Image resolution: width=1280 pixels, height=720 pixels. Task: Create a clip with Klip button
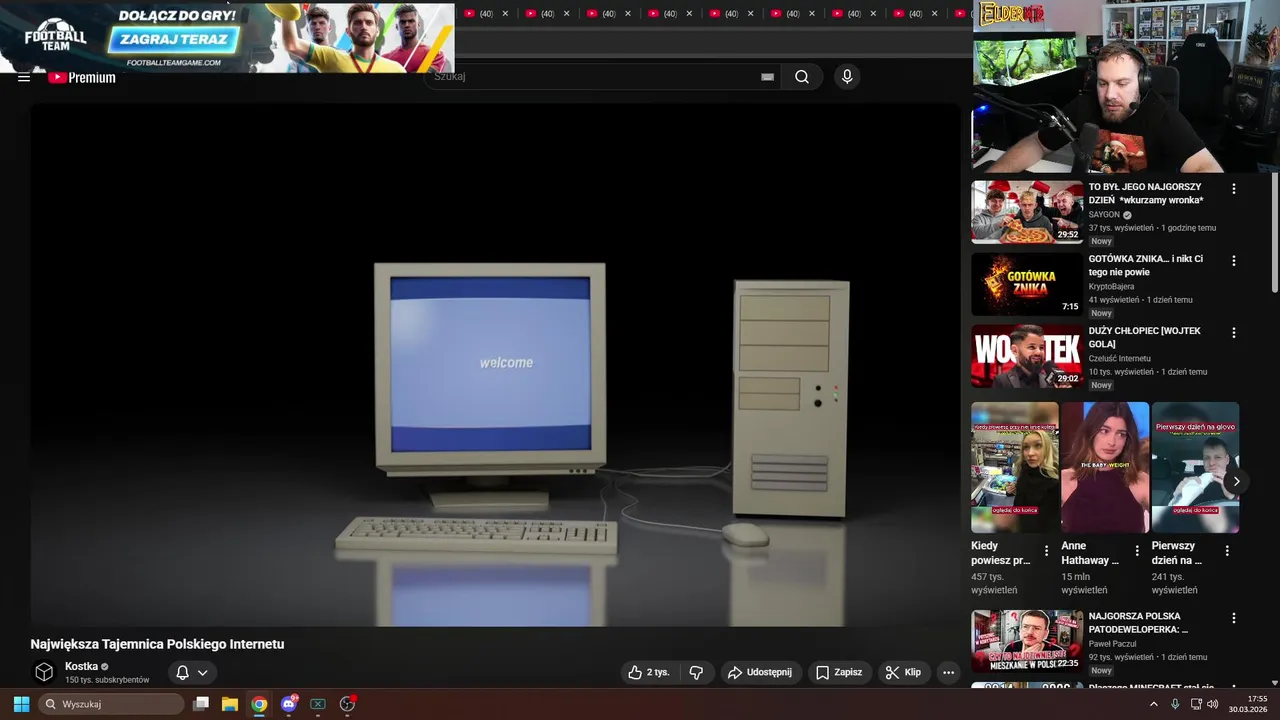point(903,673)
